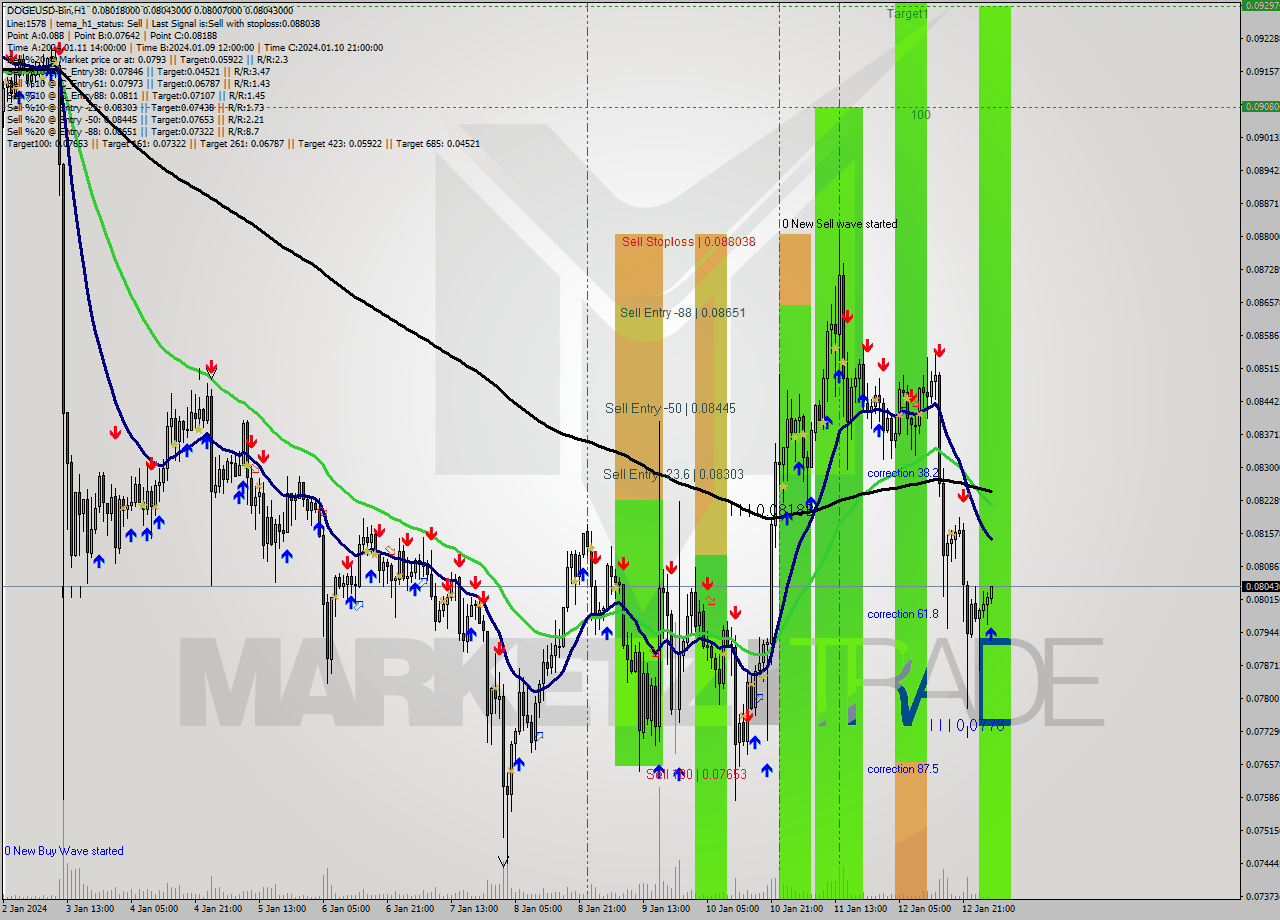Click the 0.07944 price axis value

1262,632
